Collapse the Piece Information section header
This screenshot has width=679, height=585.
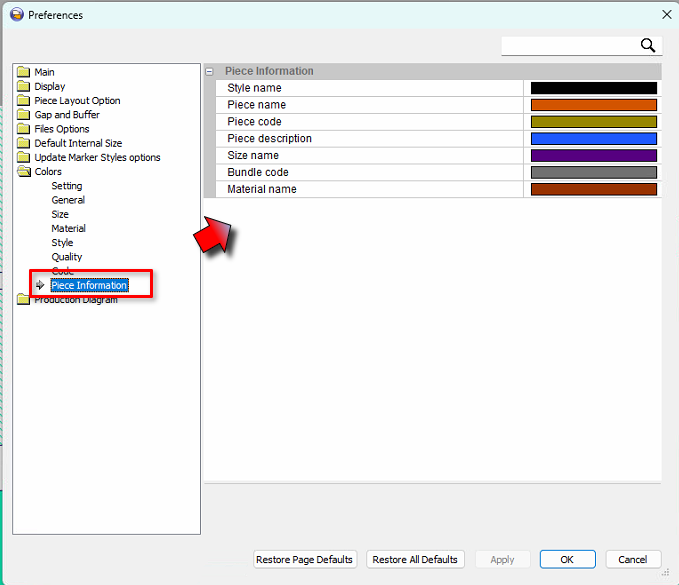coord(209,71)
